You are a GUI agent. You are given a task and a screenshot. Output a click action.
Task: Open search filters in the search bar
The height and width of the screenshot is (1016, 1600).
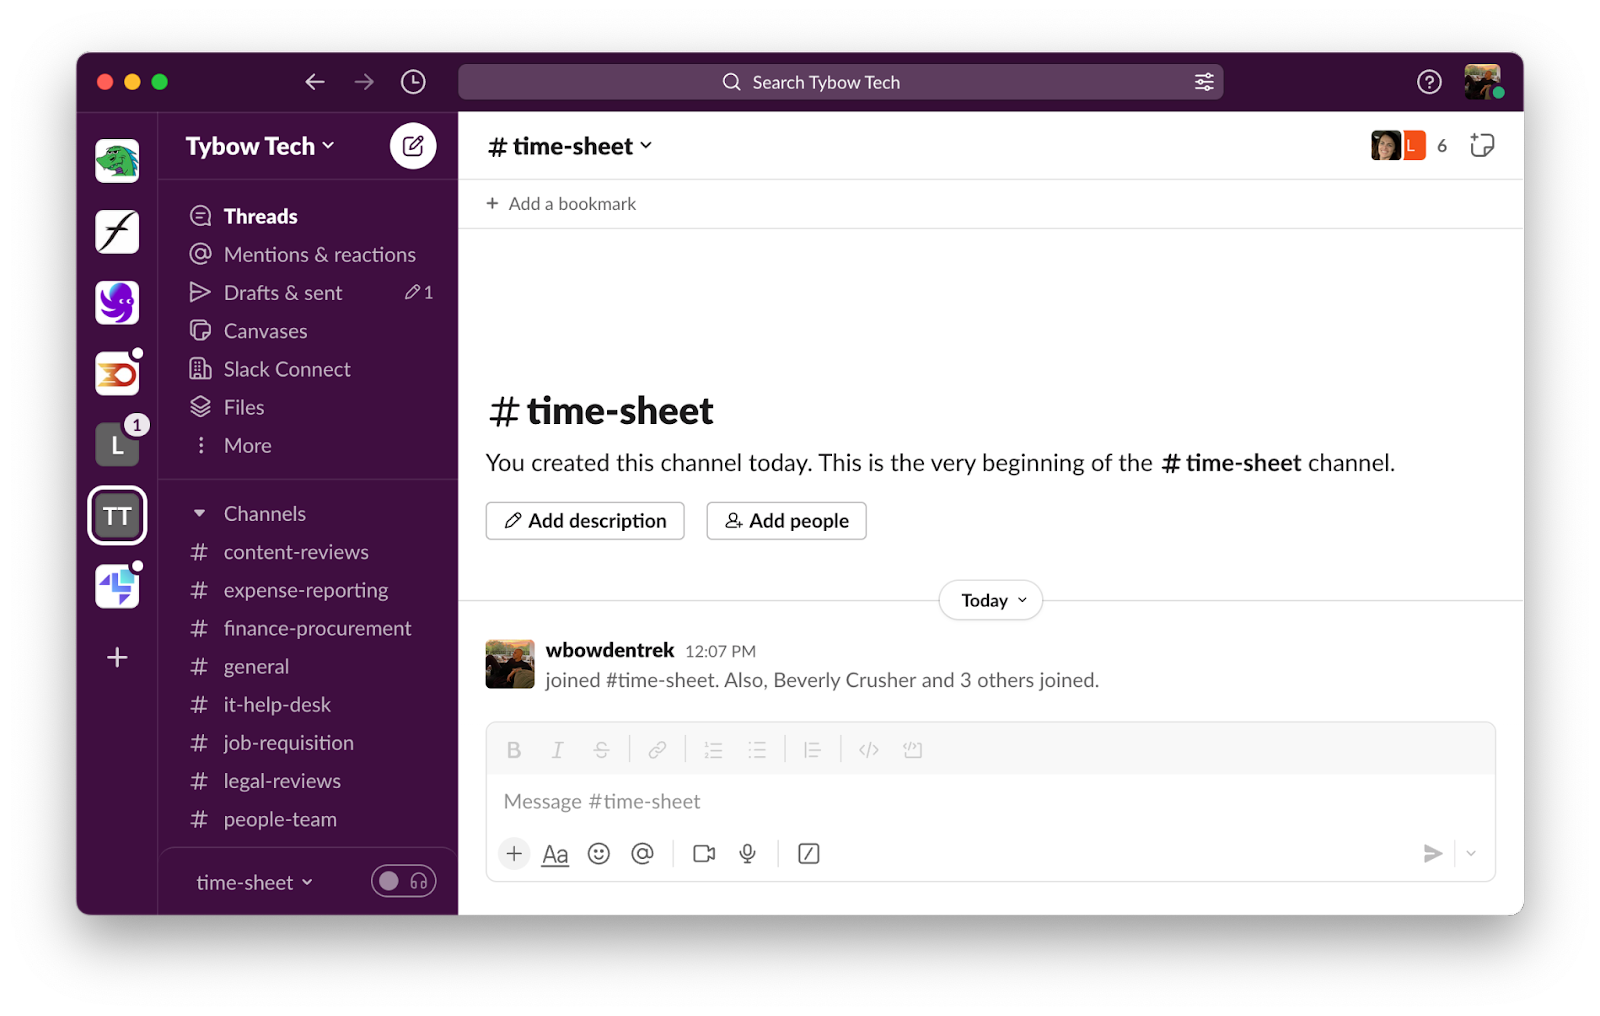click(x=1205, y=81)
